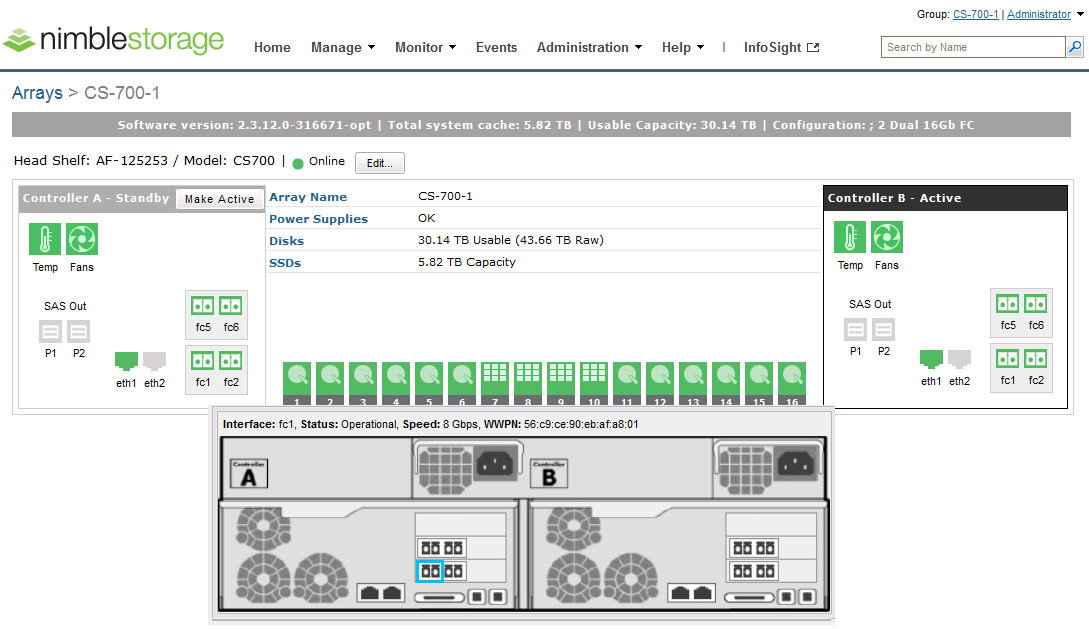Select Controller A fc5 port icon
1089x629 pixels.
point(203,305)
